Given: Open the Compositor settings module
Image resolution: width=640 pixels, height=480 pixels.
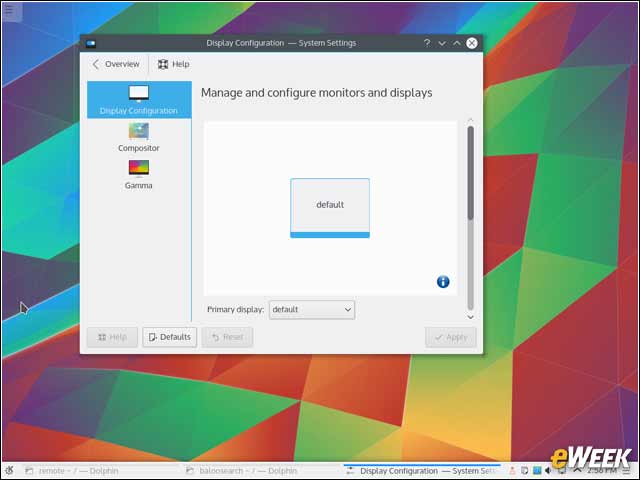Looking at the screenshot, I should [x=139, y=138].
